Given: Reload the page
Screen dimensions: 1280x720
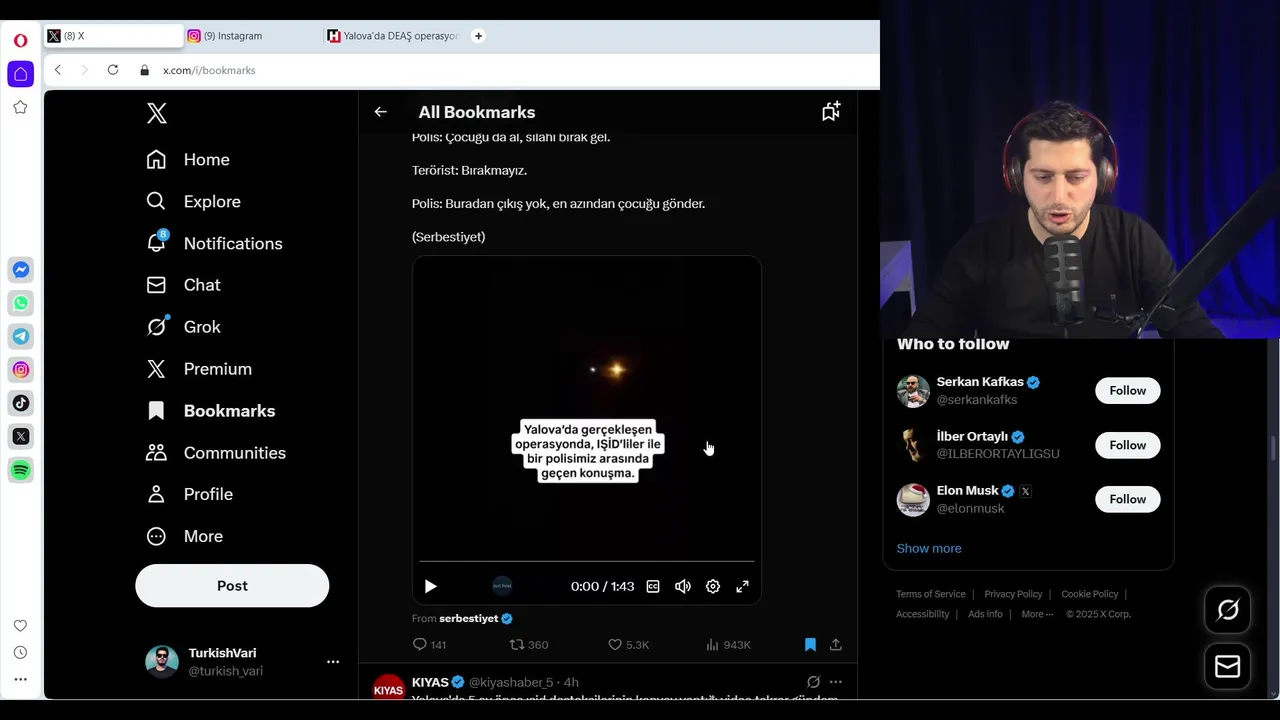Looking at the screenshot, I should [113, 70].
